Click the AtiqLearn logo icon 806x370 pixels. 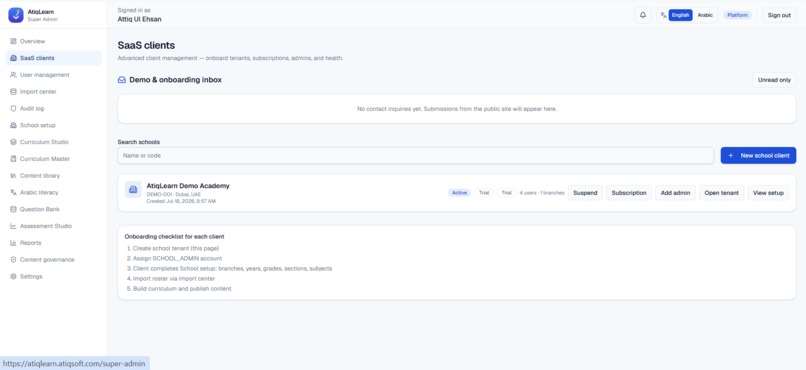(16, 15)
